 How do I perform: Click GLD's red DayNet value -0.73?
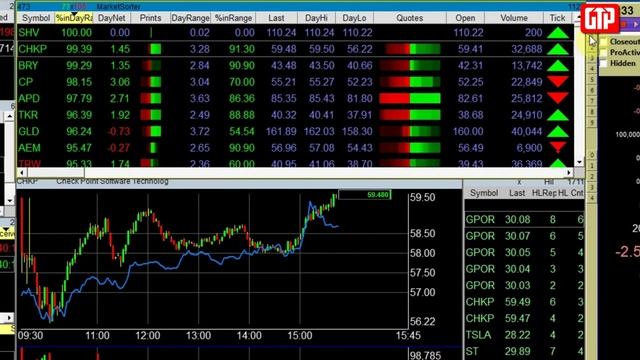(x=118, y=131)
